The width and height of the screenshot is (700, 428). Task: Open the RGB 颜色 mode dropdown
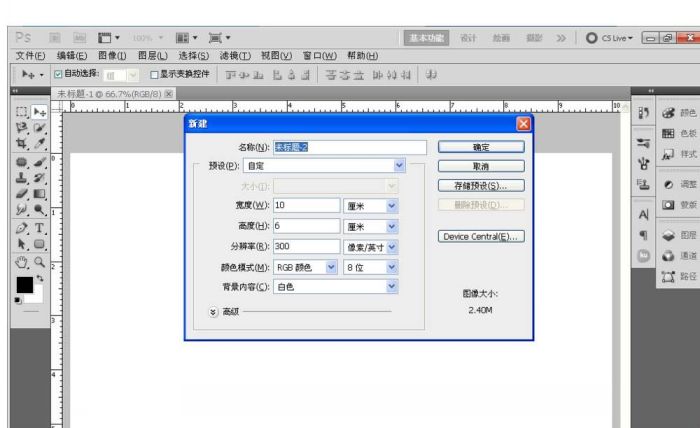coord(305,267)
